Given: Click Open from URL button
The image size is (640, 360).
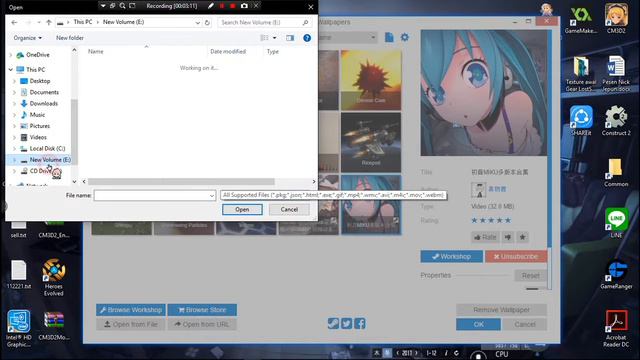Looking at the screenshot, I should tap(202, 324).
